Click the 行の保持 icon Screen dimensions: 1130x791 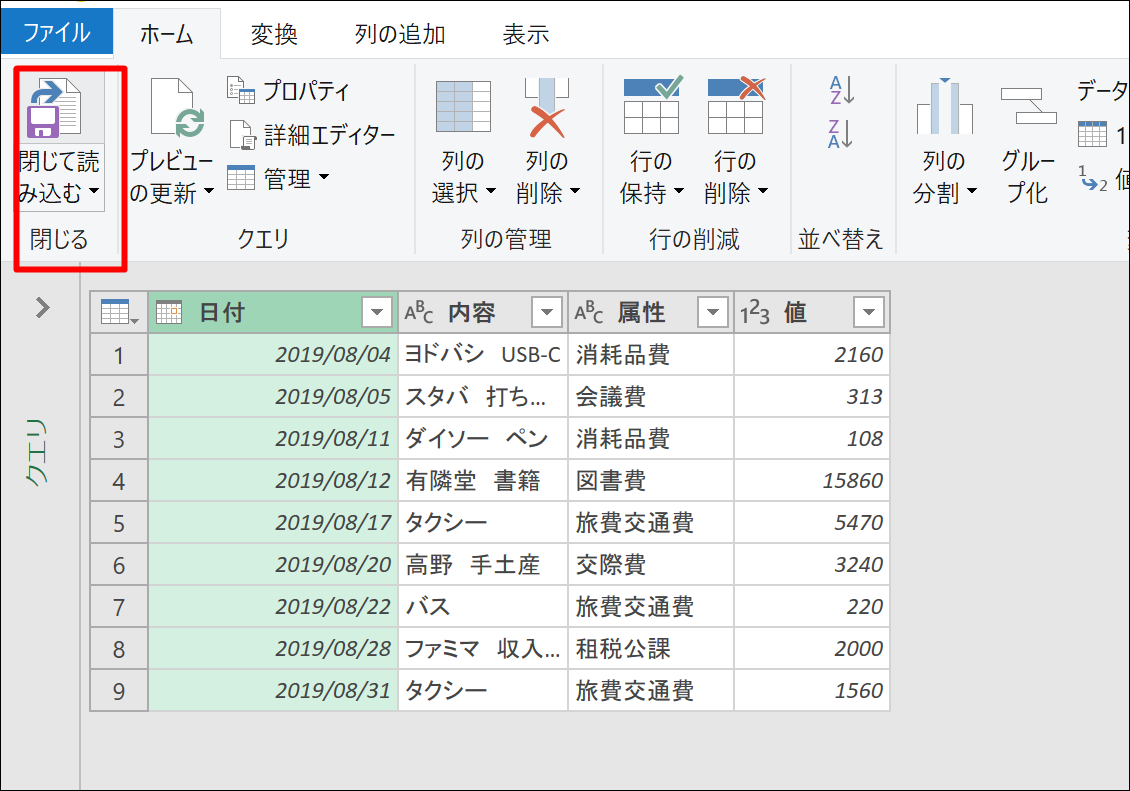point(652,106)
